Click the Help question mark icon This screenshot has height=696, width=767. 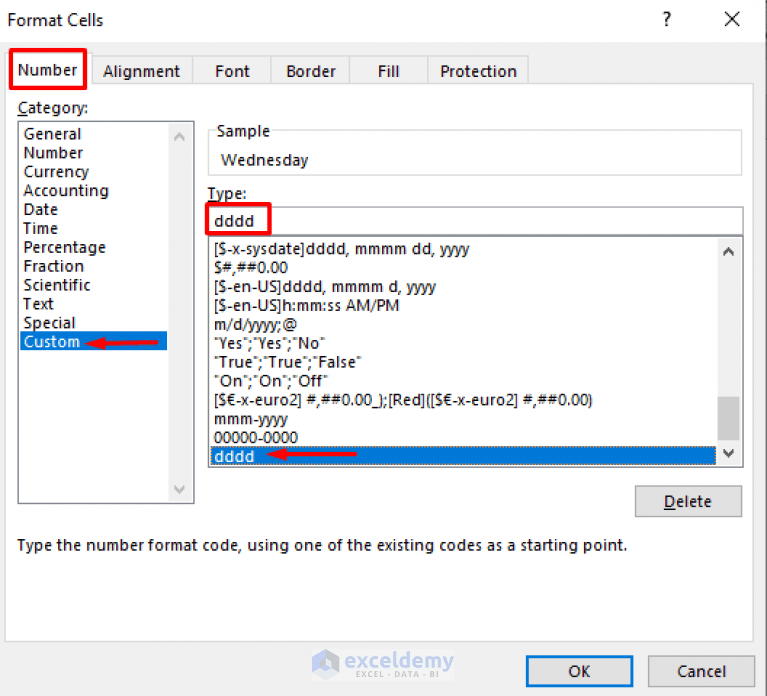666,20
